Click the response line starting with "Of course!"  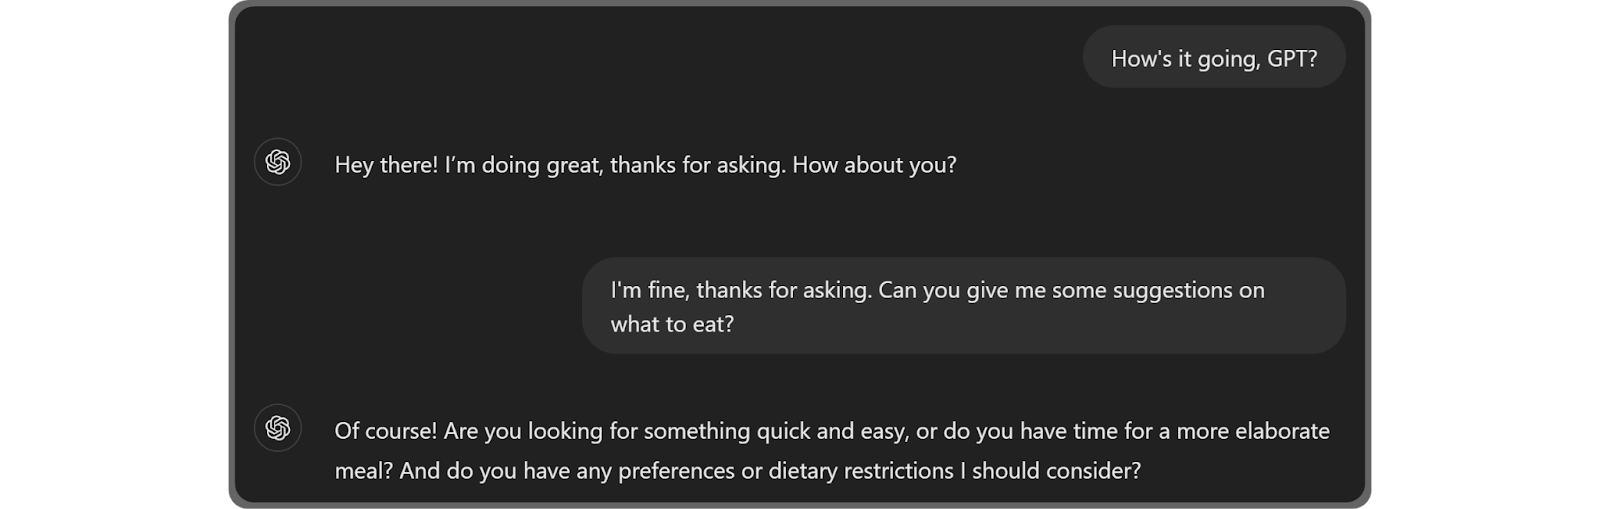[831, 431]
